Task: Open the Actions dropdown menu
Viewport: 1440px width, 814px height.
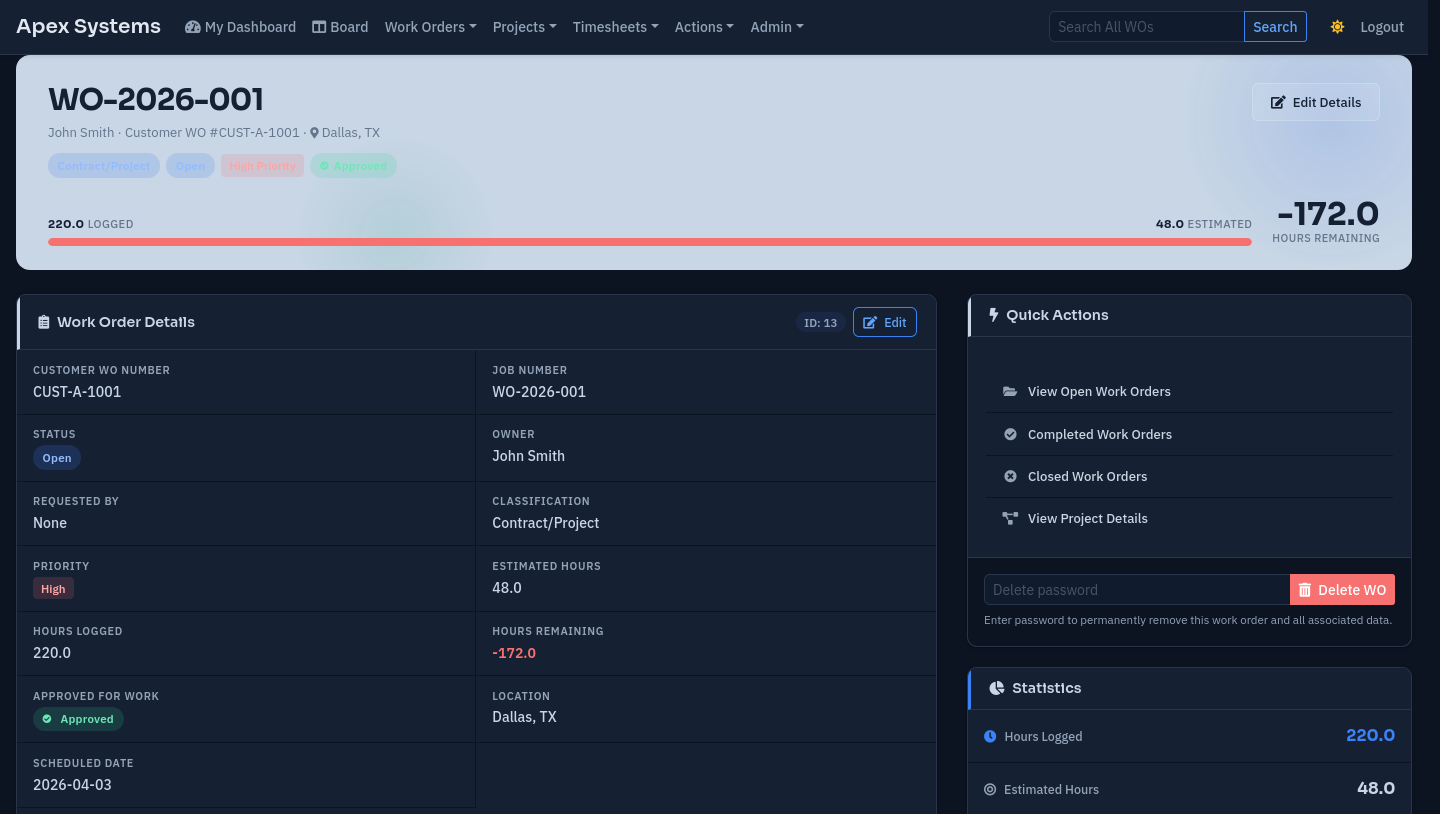Action: [x=704, y=27]
